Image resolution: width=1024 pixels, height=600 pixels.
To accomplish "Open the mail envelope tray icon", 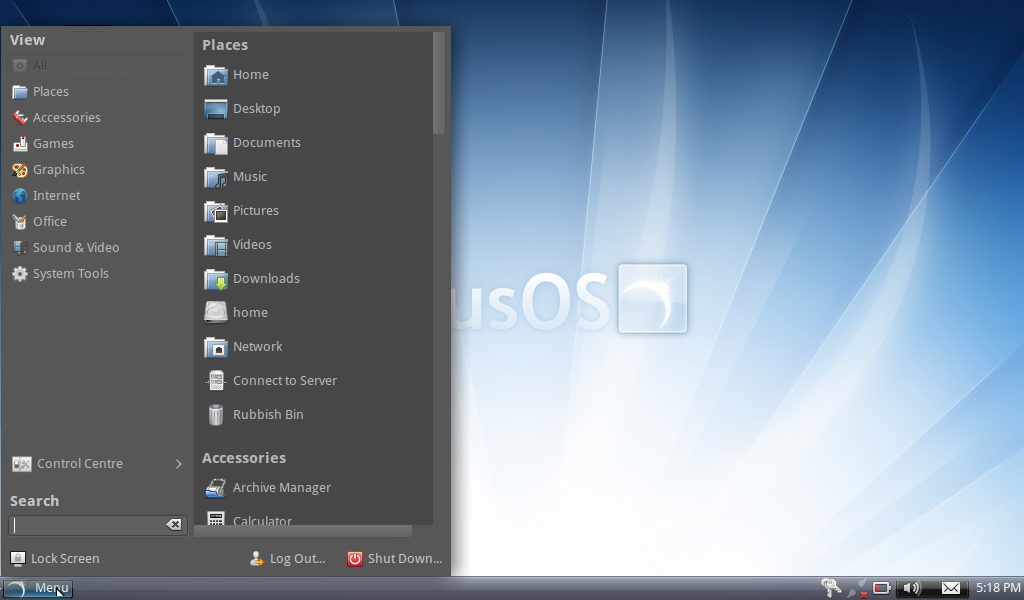I will (951, 588).
